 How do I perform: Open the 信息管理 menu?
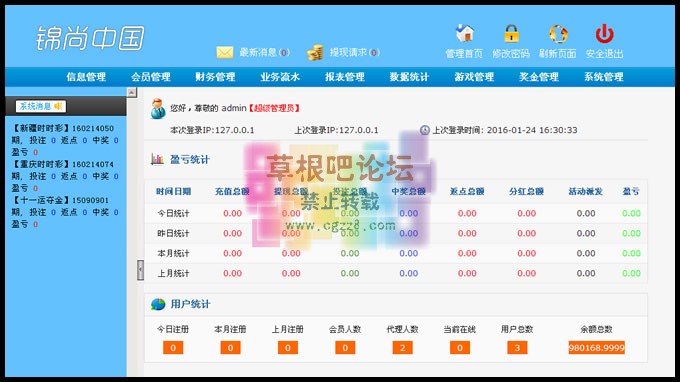86,77
